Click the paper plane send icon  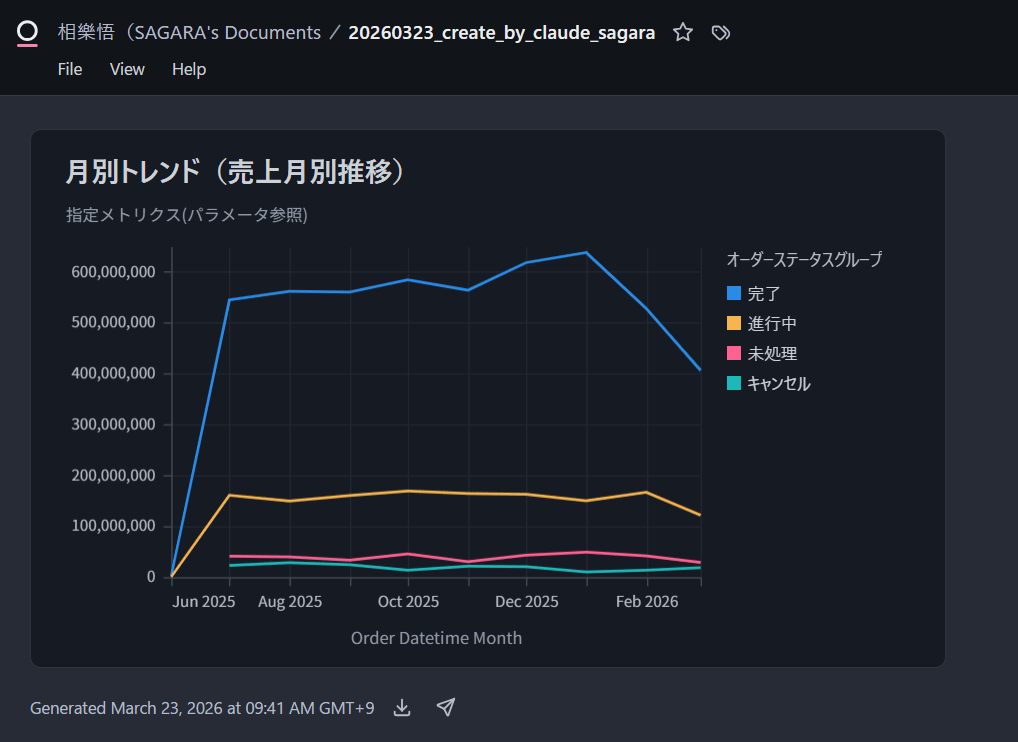click(446, 708)
